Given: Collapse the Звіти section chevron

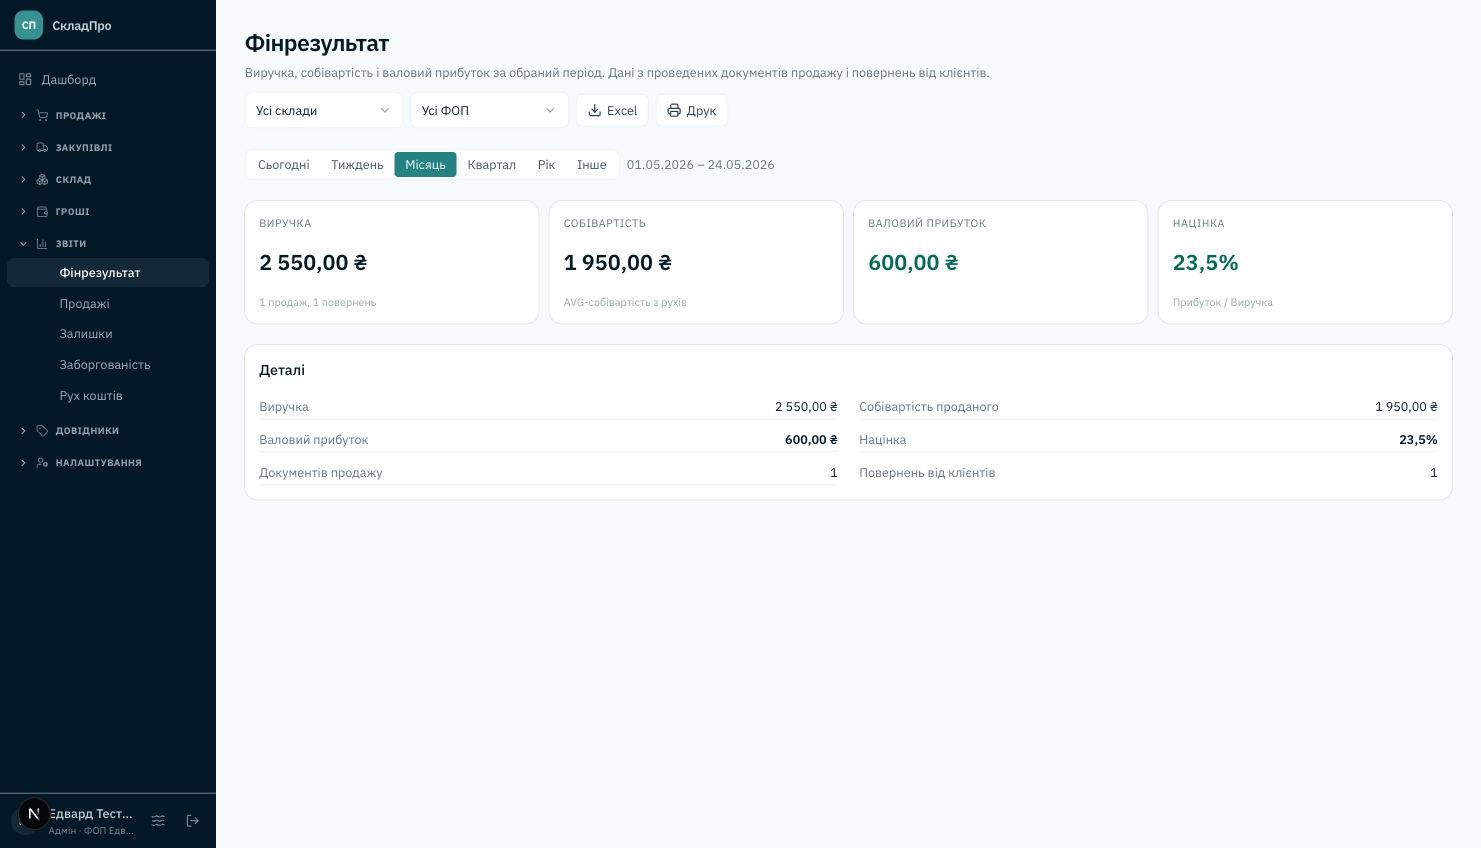Looking at the screenshot, I should point(23,243).
